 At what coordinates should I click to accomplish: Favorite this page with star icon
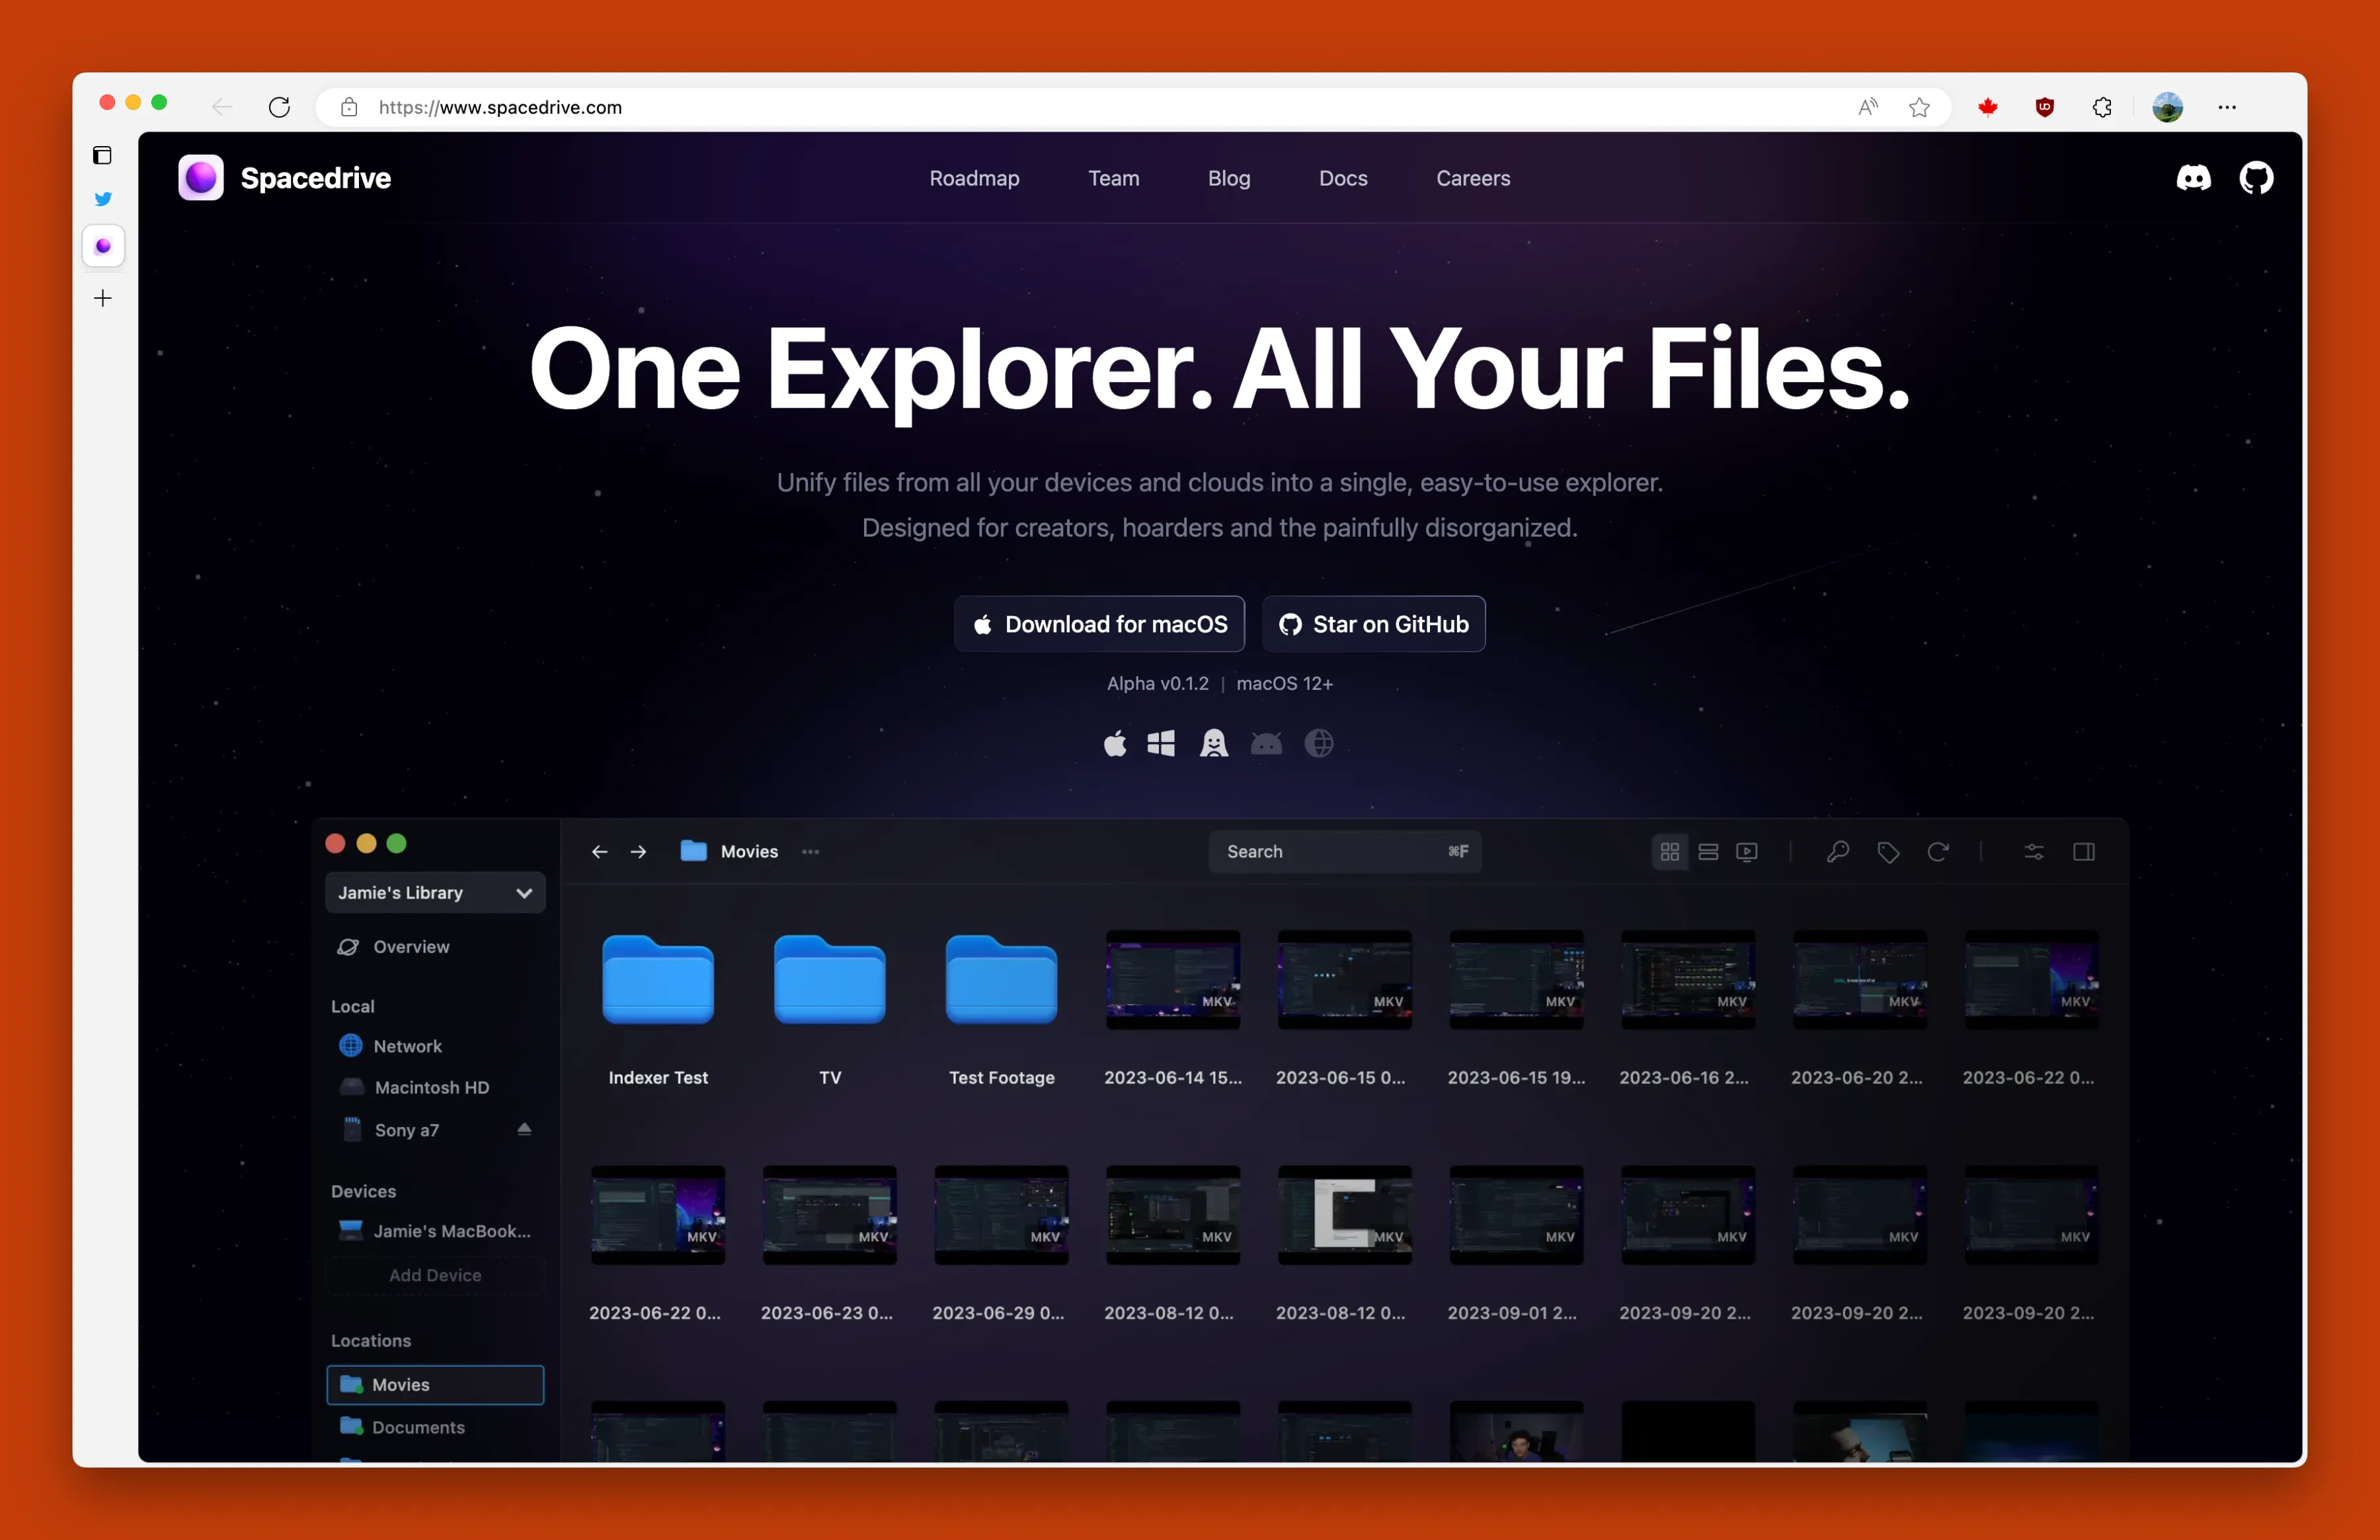click(x=1919, y=107)
